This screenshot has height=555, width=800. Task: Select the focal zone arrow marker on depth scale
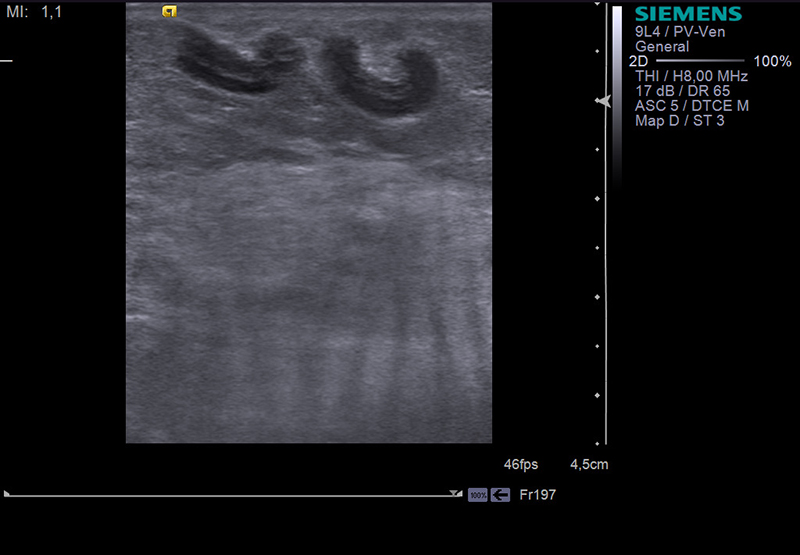pos(603,101)
